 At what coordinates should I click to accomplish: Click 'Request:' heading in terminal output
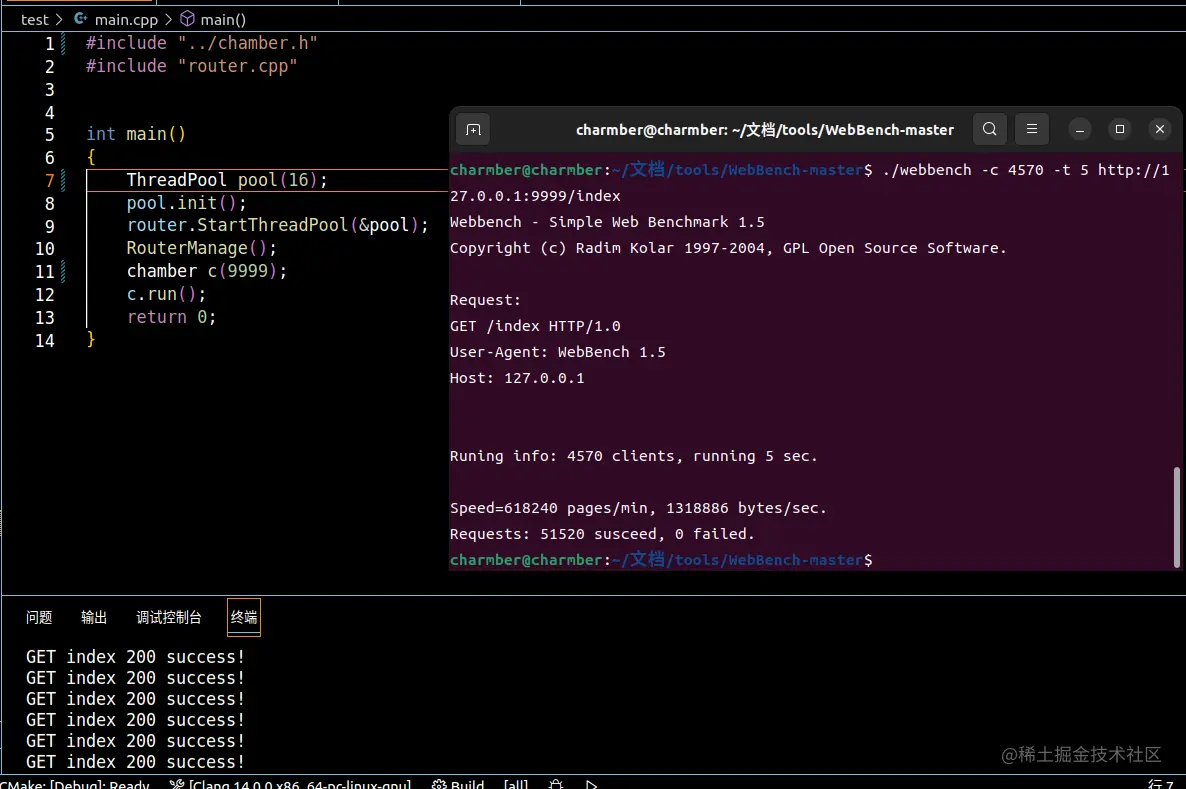(485, 300)
